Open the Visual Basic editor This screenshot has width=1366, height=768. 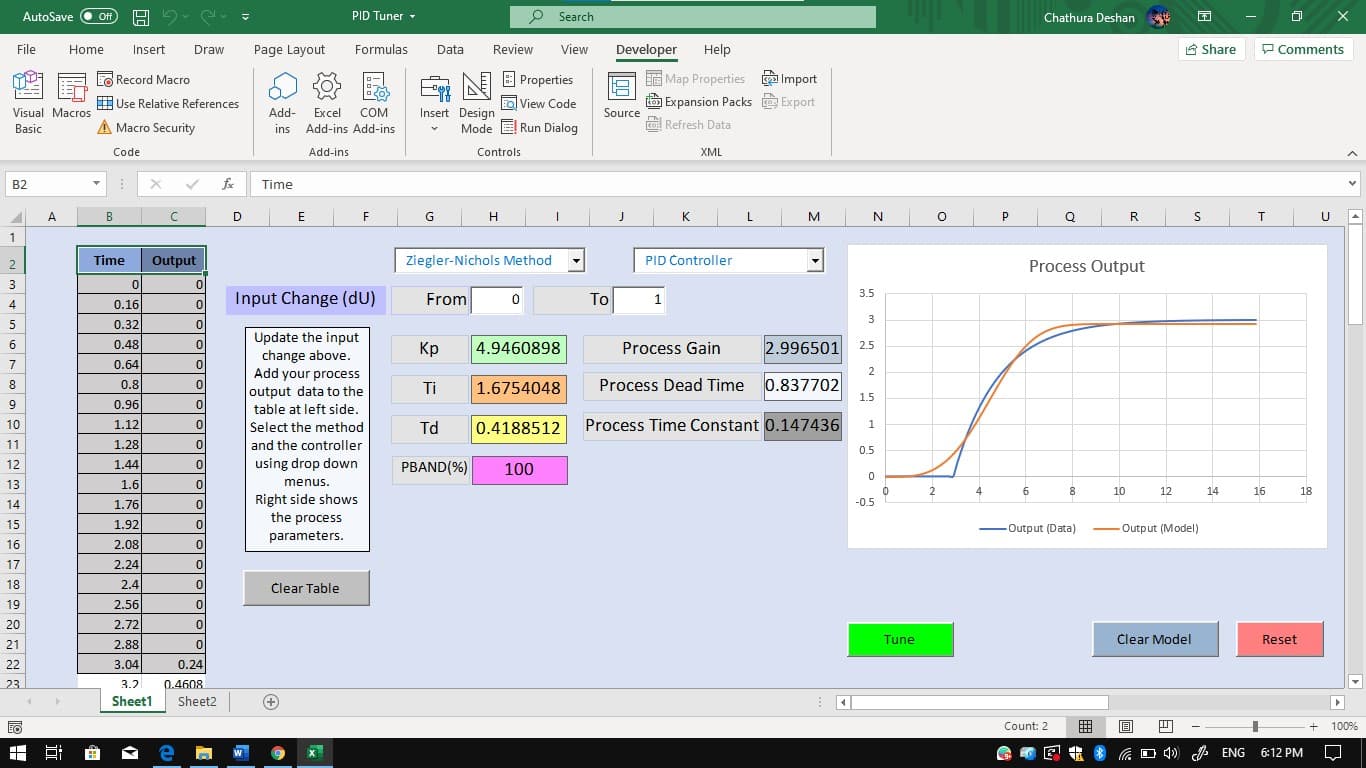pyautogui.click(x=28, y=103)
